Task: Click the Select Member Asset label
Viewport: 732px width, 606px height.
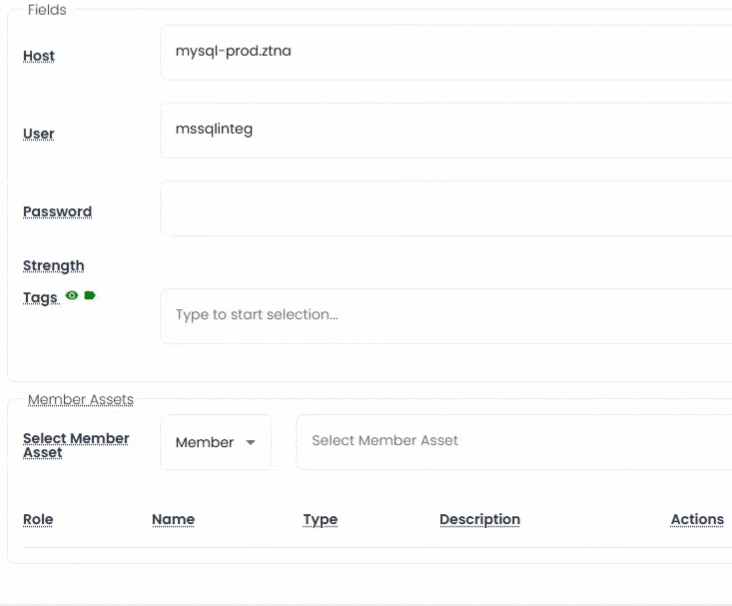Action: tap(76, 445)
